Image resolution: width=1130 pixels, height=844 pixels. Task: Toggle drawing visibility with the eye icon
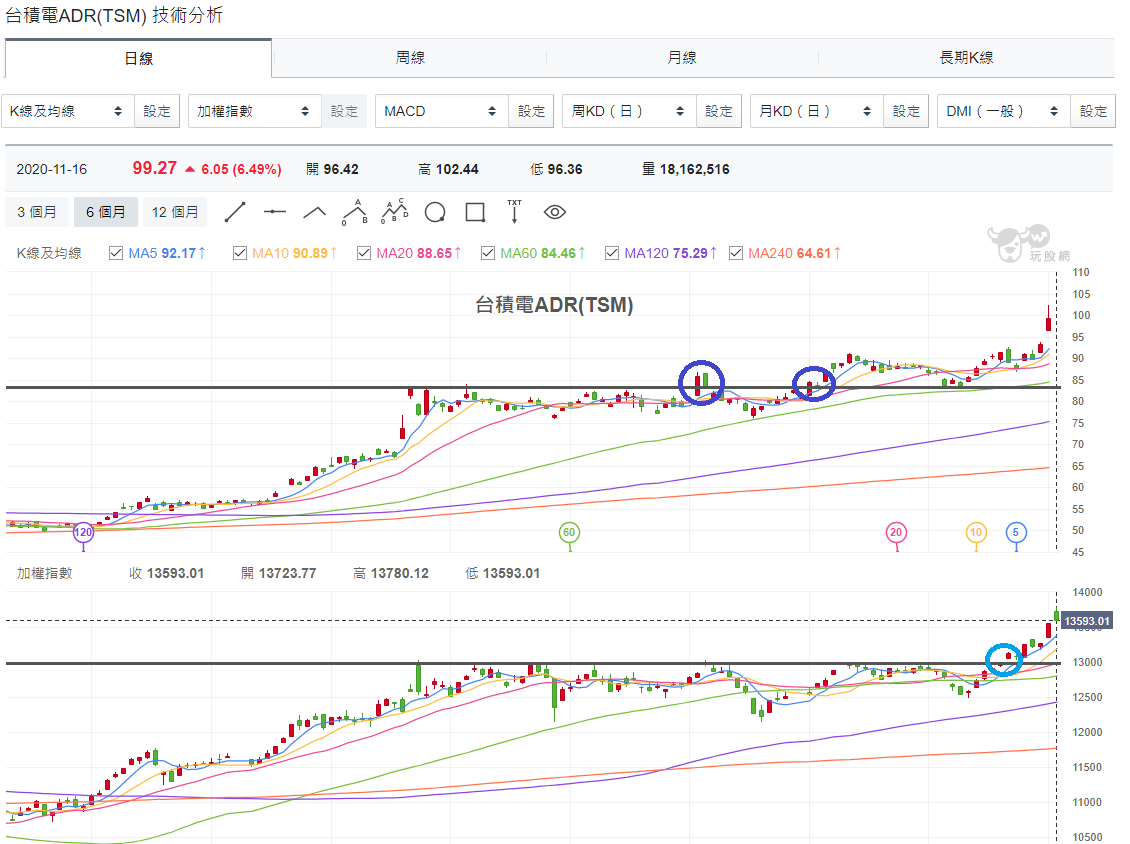tap(555, 212)
